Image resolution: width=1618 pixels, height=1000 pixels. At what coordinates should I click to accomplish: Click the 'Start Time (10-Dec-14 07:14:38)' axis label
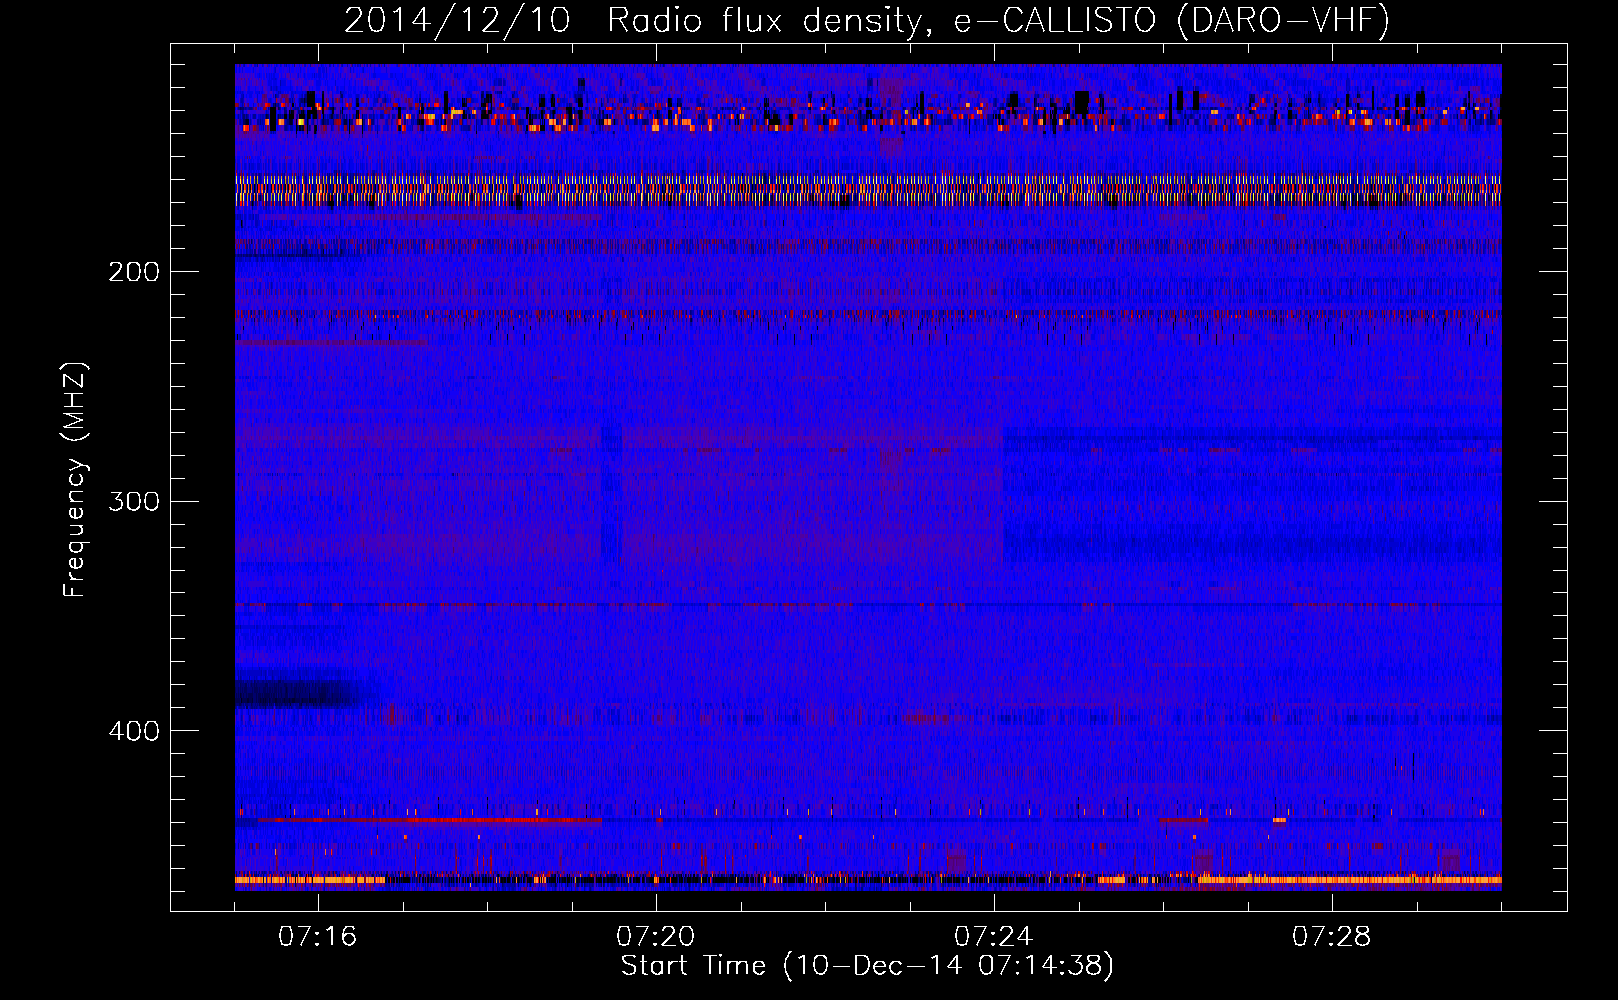coord(867,966)
